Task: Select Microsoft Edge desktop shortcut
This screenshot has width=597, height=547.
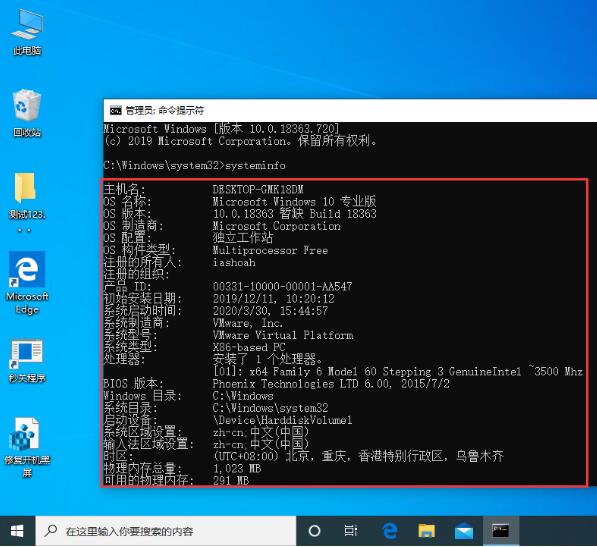Action: click(x=27, y=282)
